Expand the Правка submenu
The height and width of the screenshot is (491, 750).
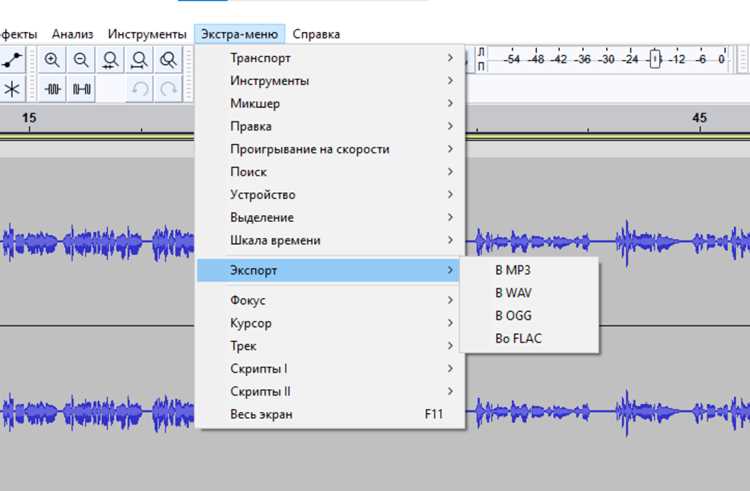[330, 126]
